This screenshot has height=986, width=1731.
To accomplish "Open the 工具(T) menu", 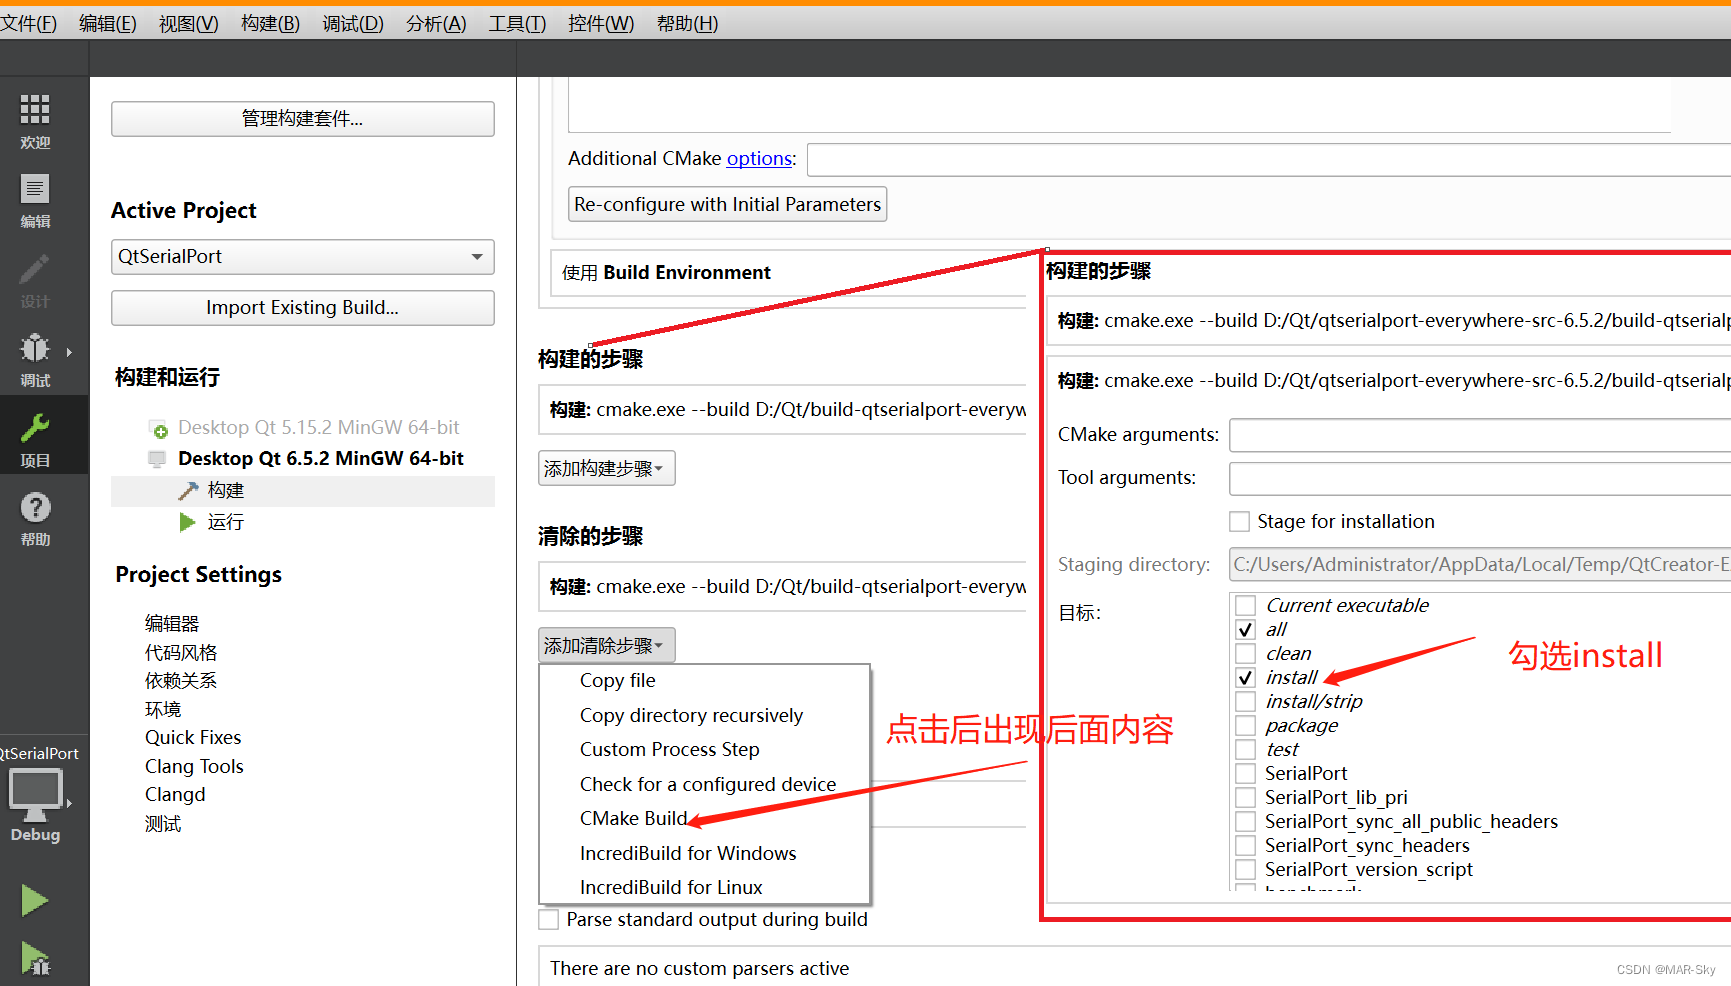I will click(x=517, y=23).
